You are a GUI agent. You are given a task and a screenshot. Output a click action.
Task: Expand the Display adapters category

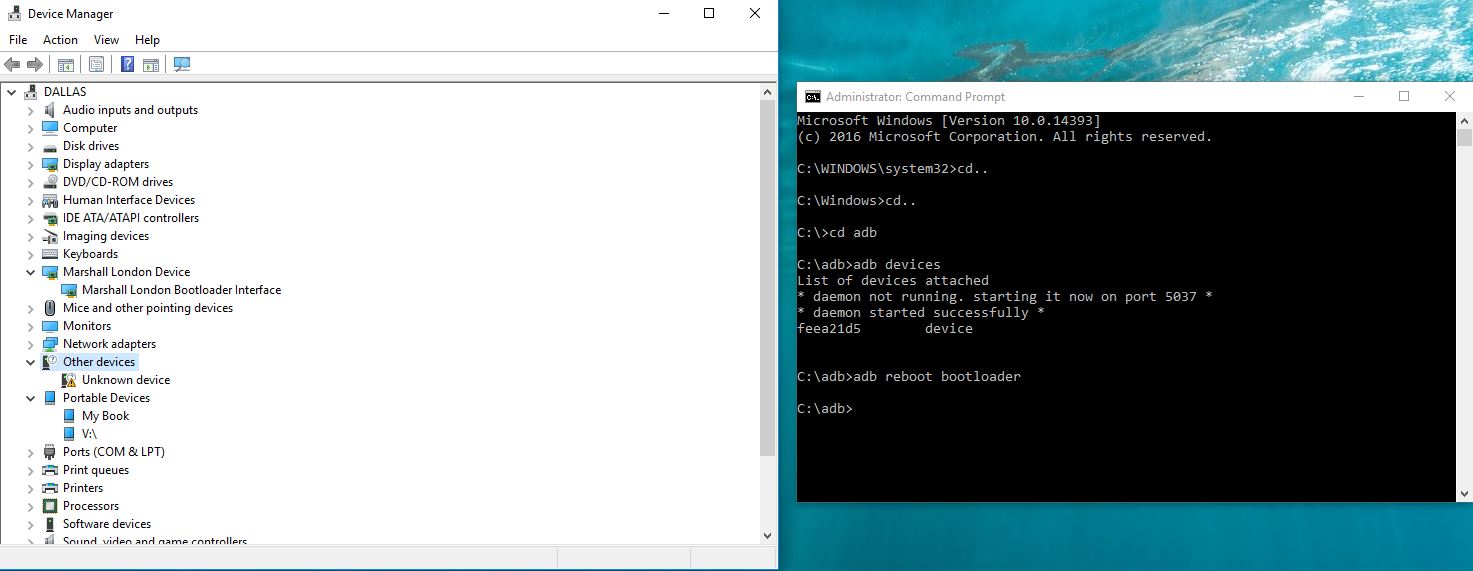pos(31,164)
